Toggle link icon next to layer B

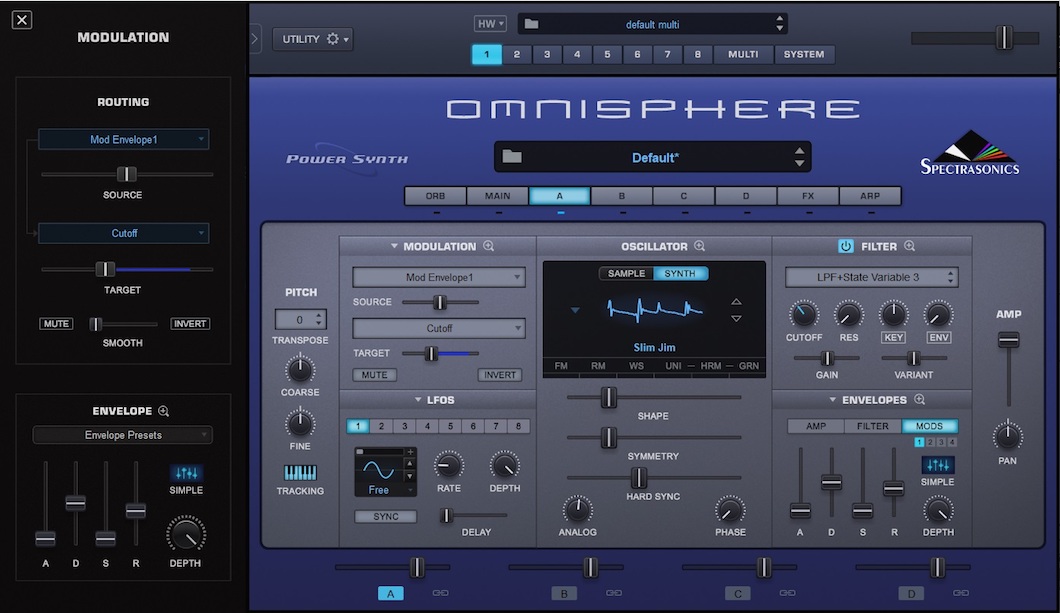click(614, 593)
